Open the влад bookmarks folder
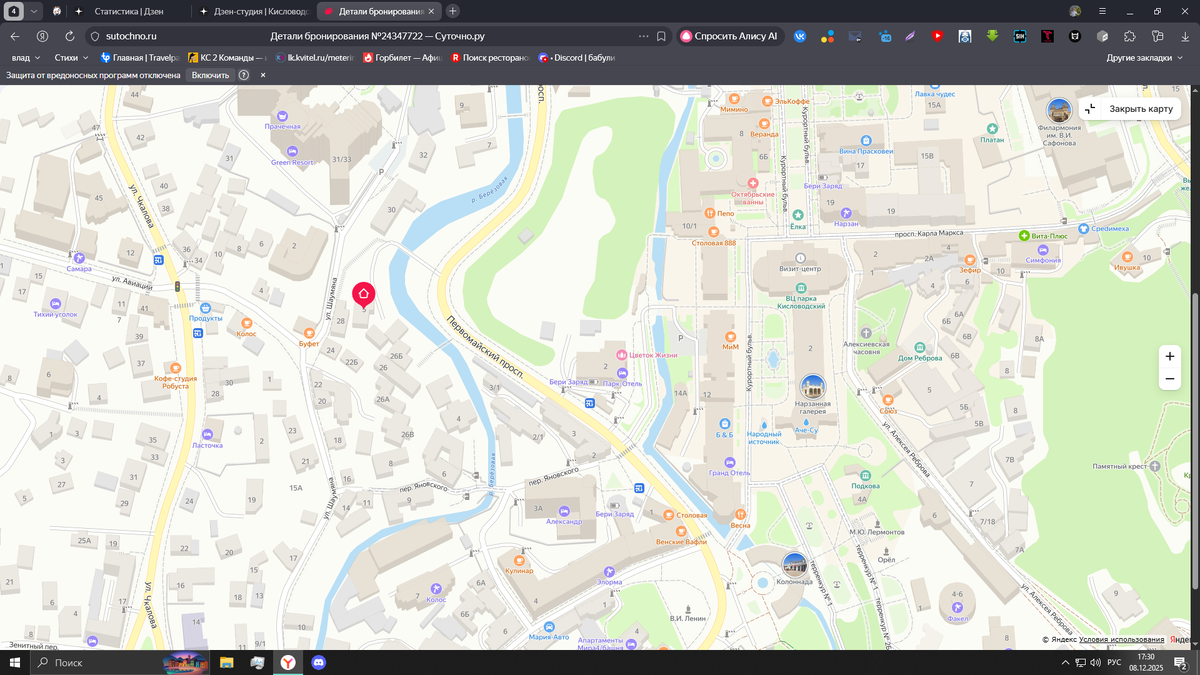The width and height of the screenshot is (1200, 675). [x=26, y=58]
